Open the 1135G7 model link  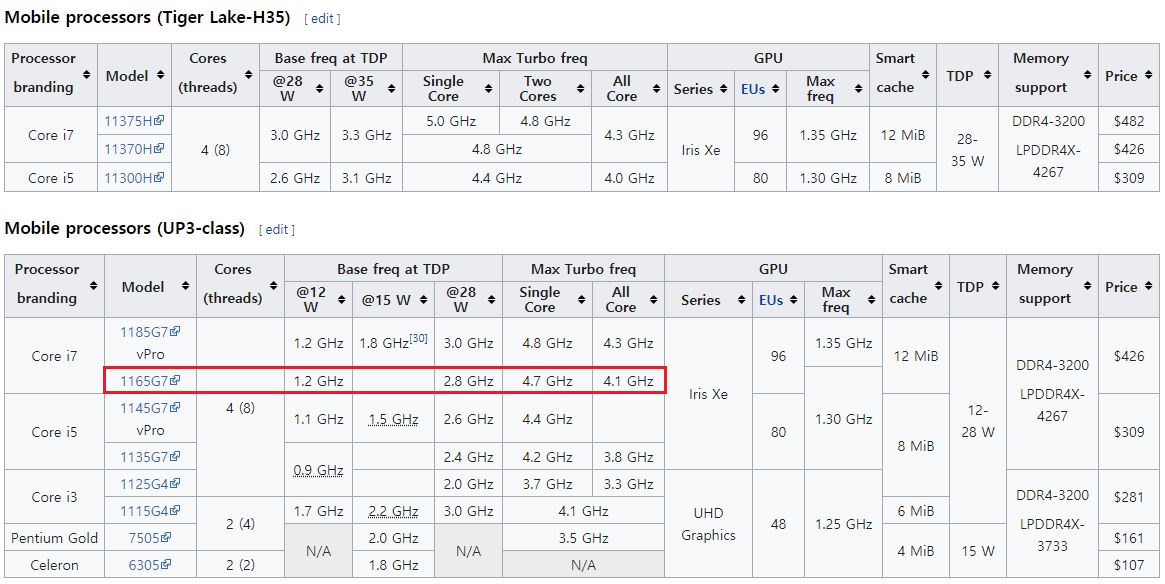[150, 456]
